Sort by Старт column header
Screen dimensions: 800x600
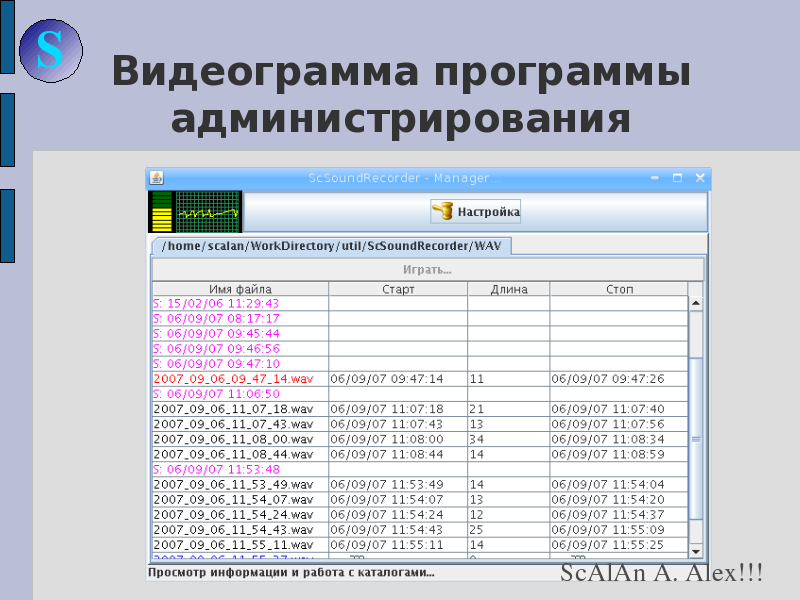click(398, 289)
